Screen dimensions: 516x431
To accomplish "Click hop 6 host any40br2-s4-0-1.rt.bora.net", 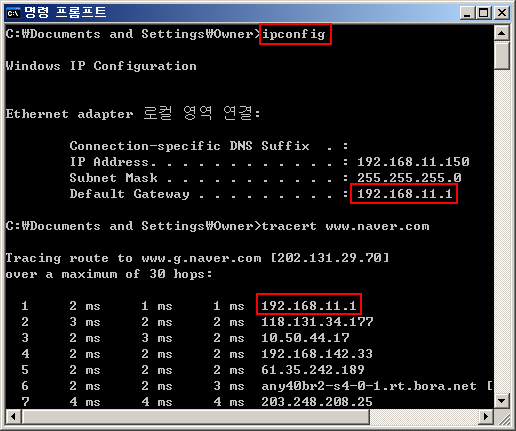I will point(369,386).
